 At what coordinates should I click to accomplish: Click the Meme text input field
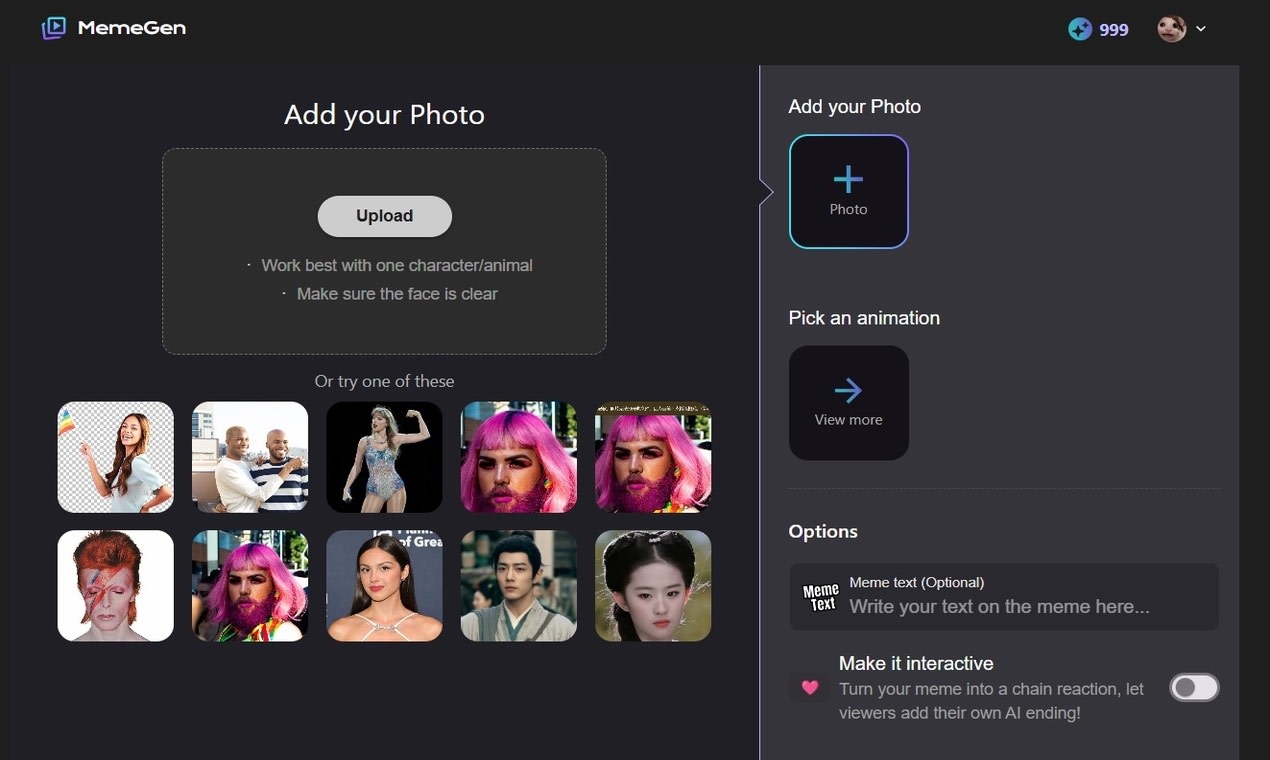pos(1004,597)
